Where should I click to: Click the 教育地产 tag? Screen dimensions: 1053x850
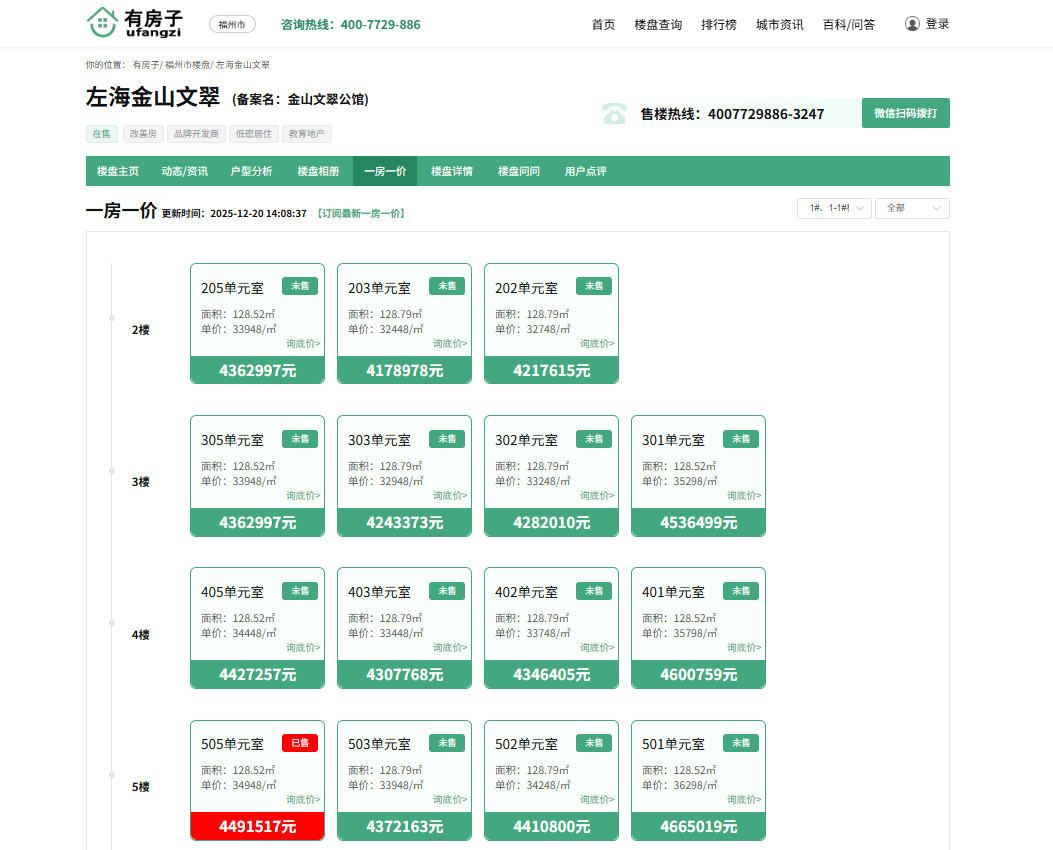pyautogui.click(x=307, y=134)
